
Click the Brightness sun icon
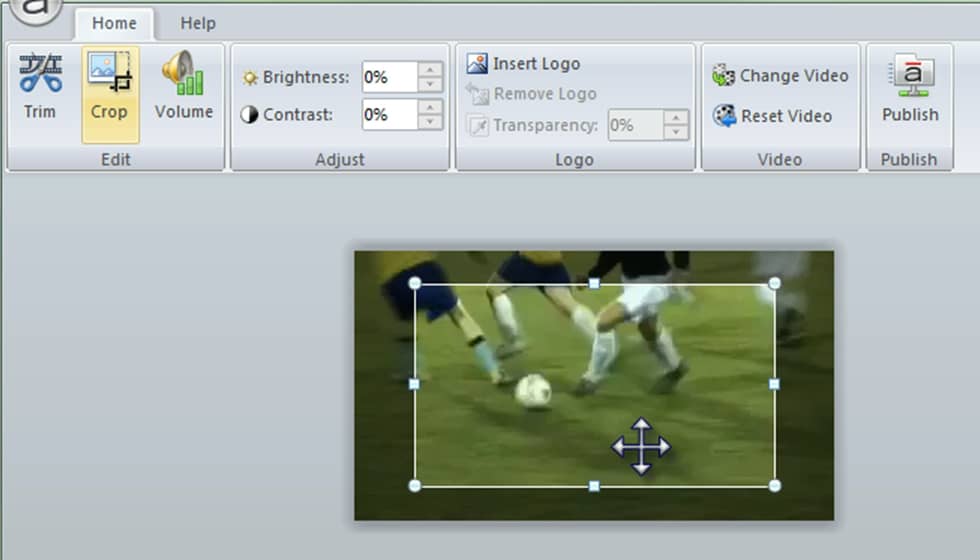(x=250, y=78)
